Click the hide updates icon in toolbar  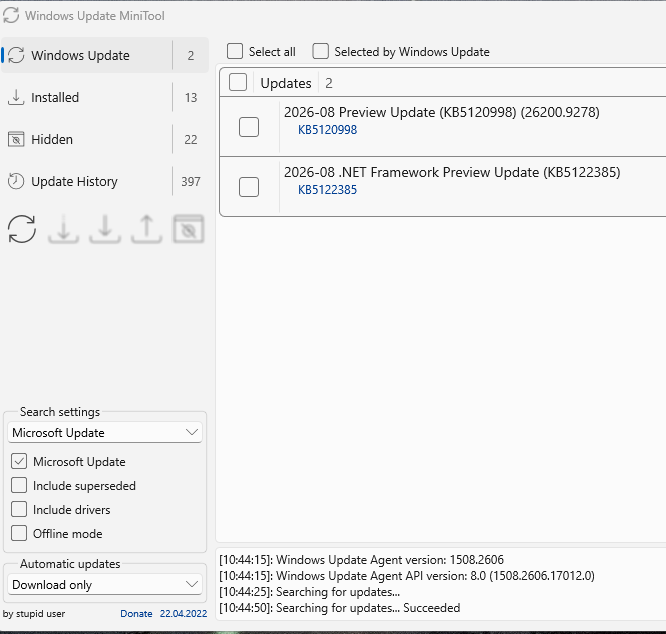click(189, 229)
